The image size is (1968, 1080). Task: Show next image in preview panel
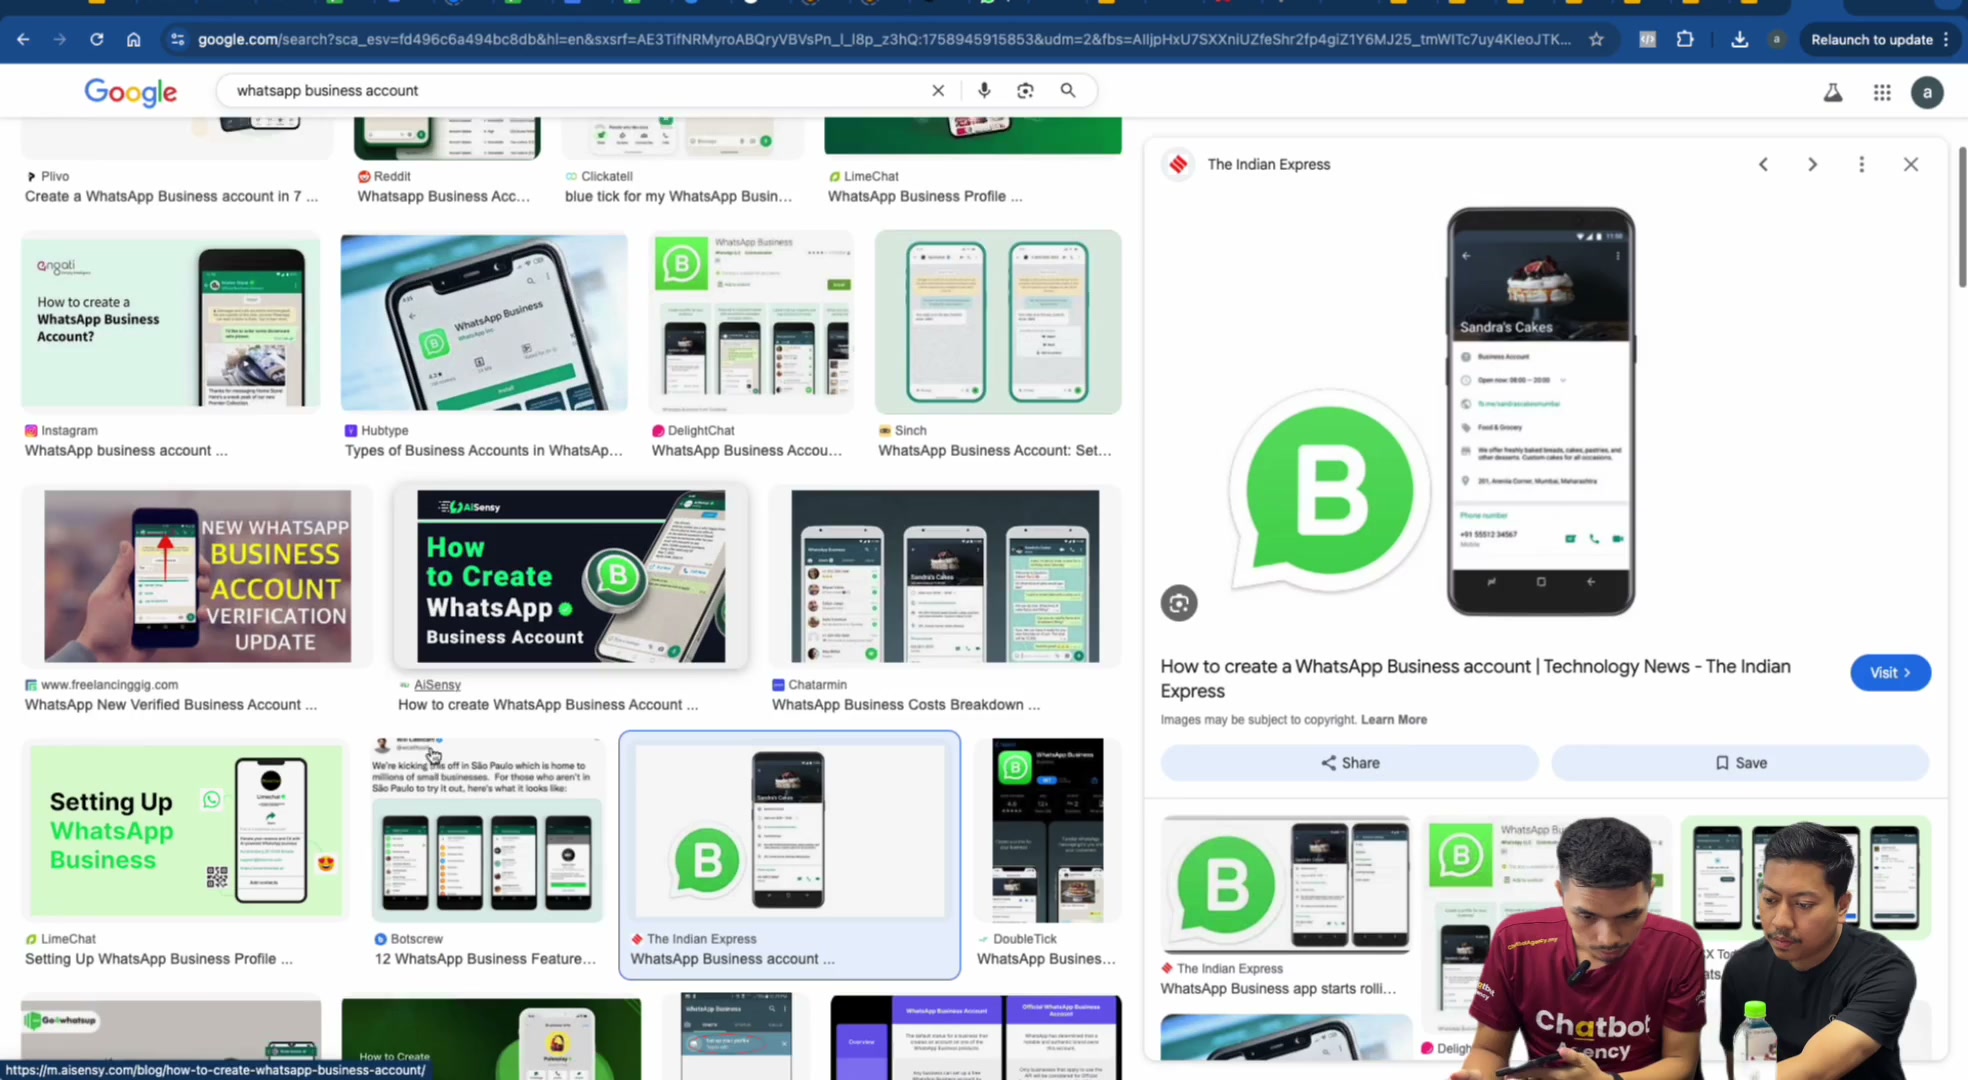[1812, 164]
